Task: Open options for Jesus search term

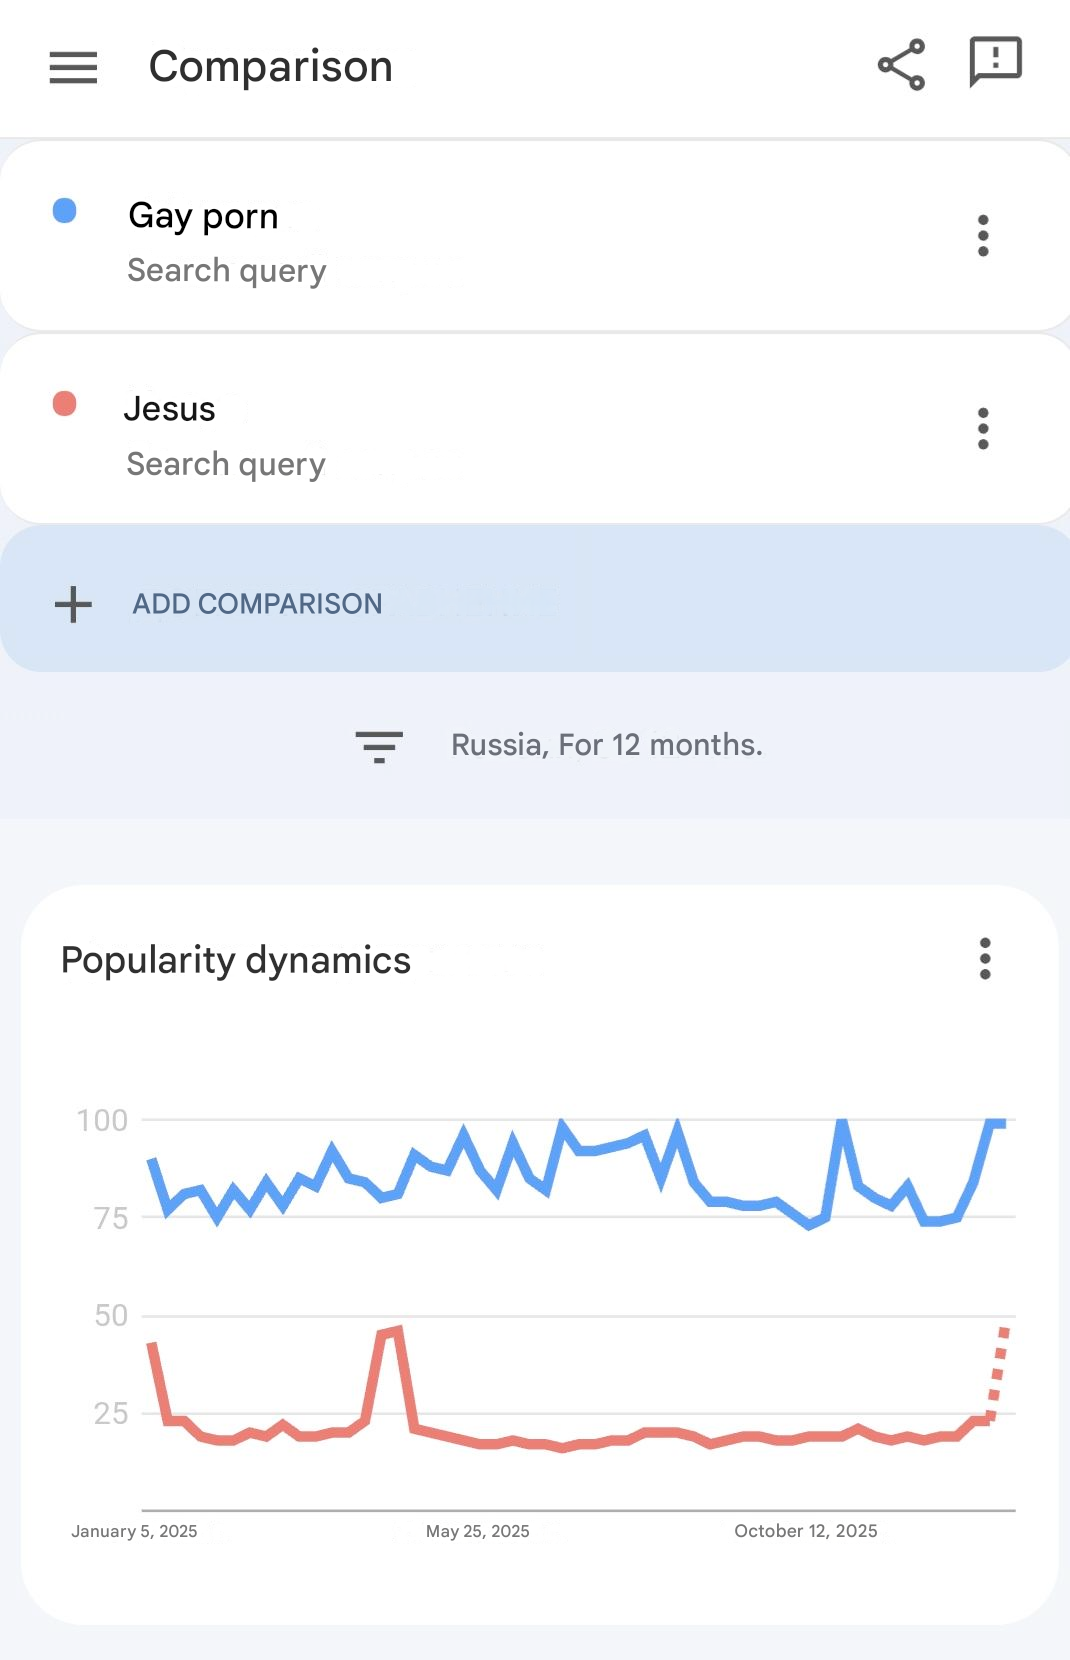Action: pos(983,429)
